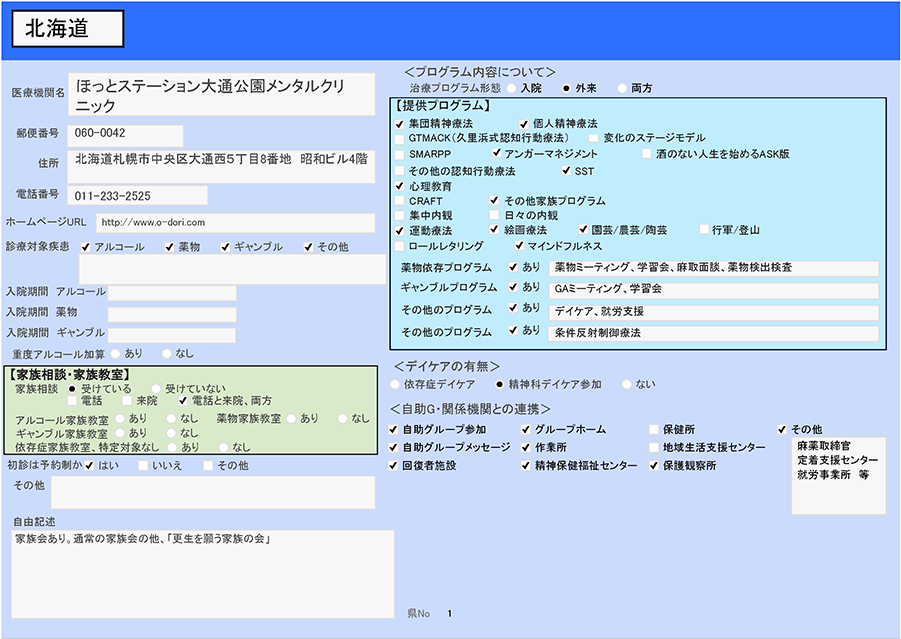Screen dimensions: 901x639
Task: Check the 保健所 cooperation checkbox
Action: [654, 429]
